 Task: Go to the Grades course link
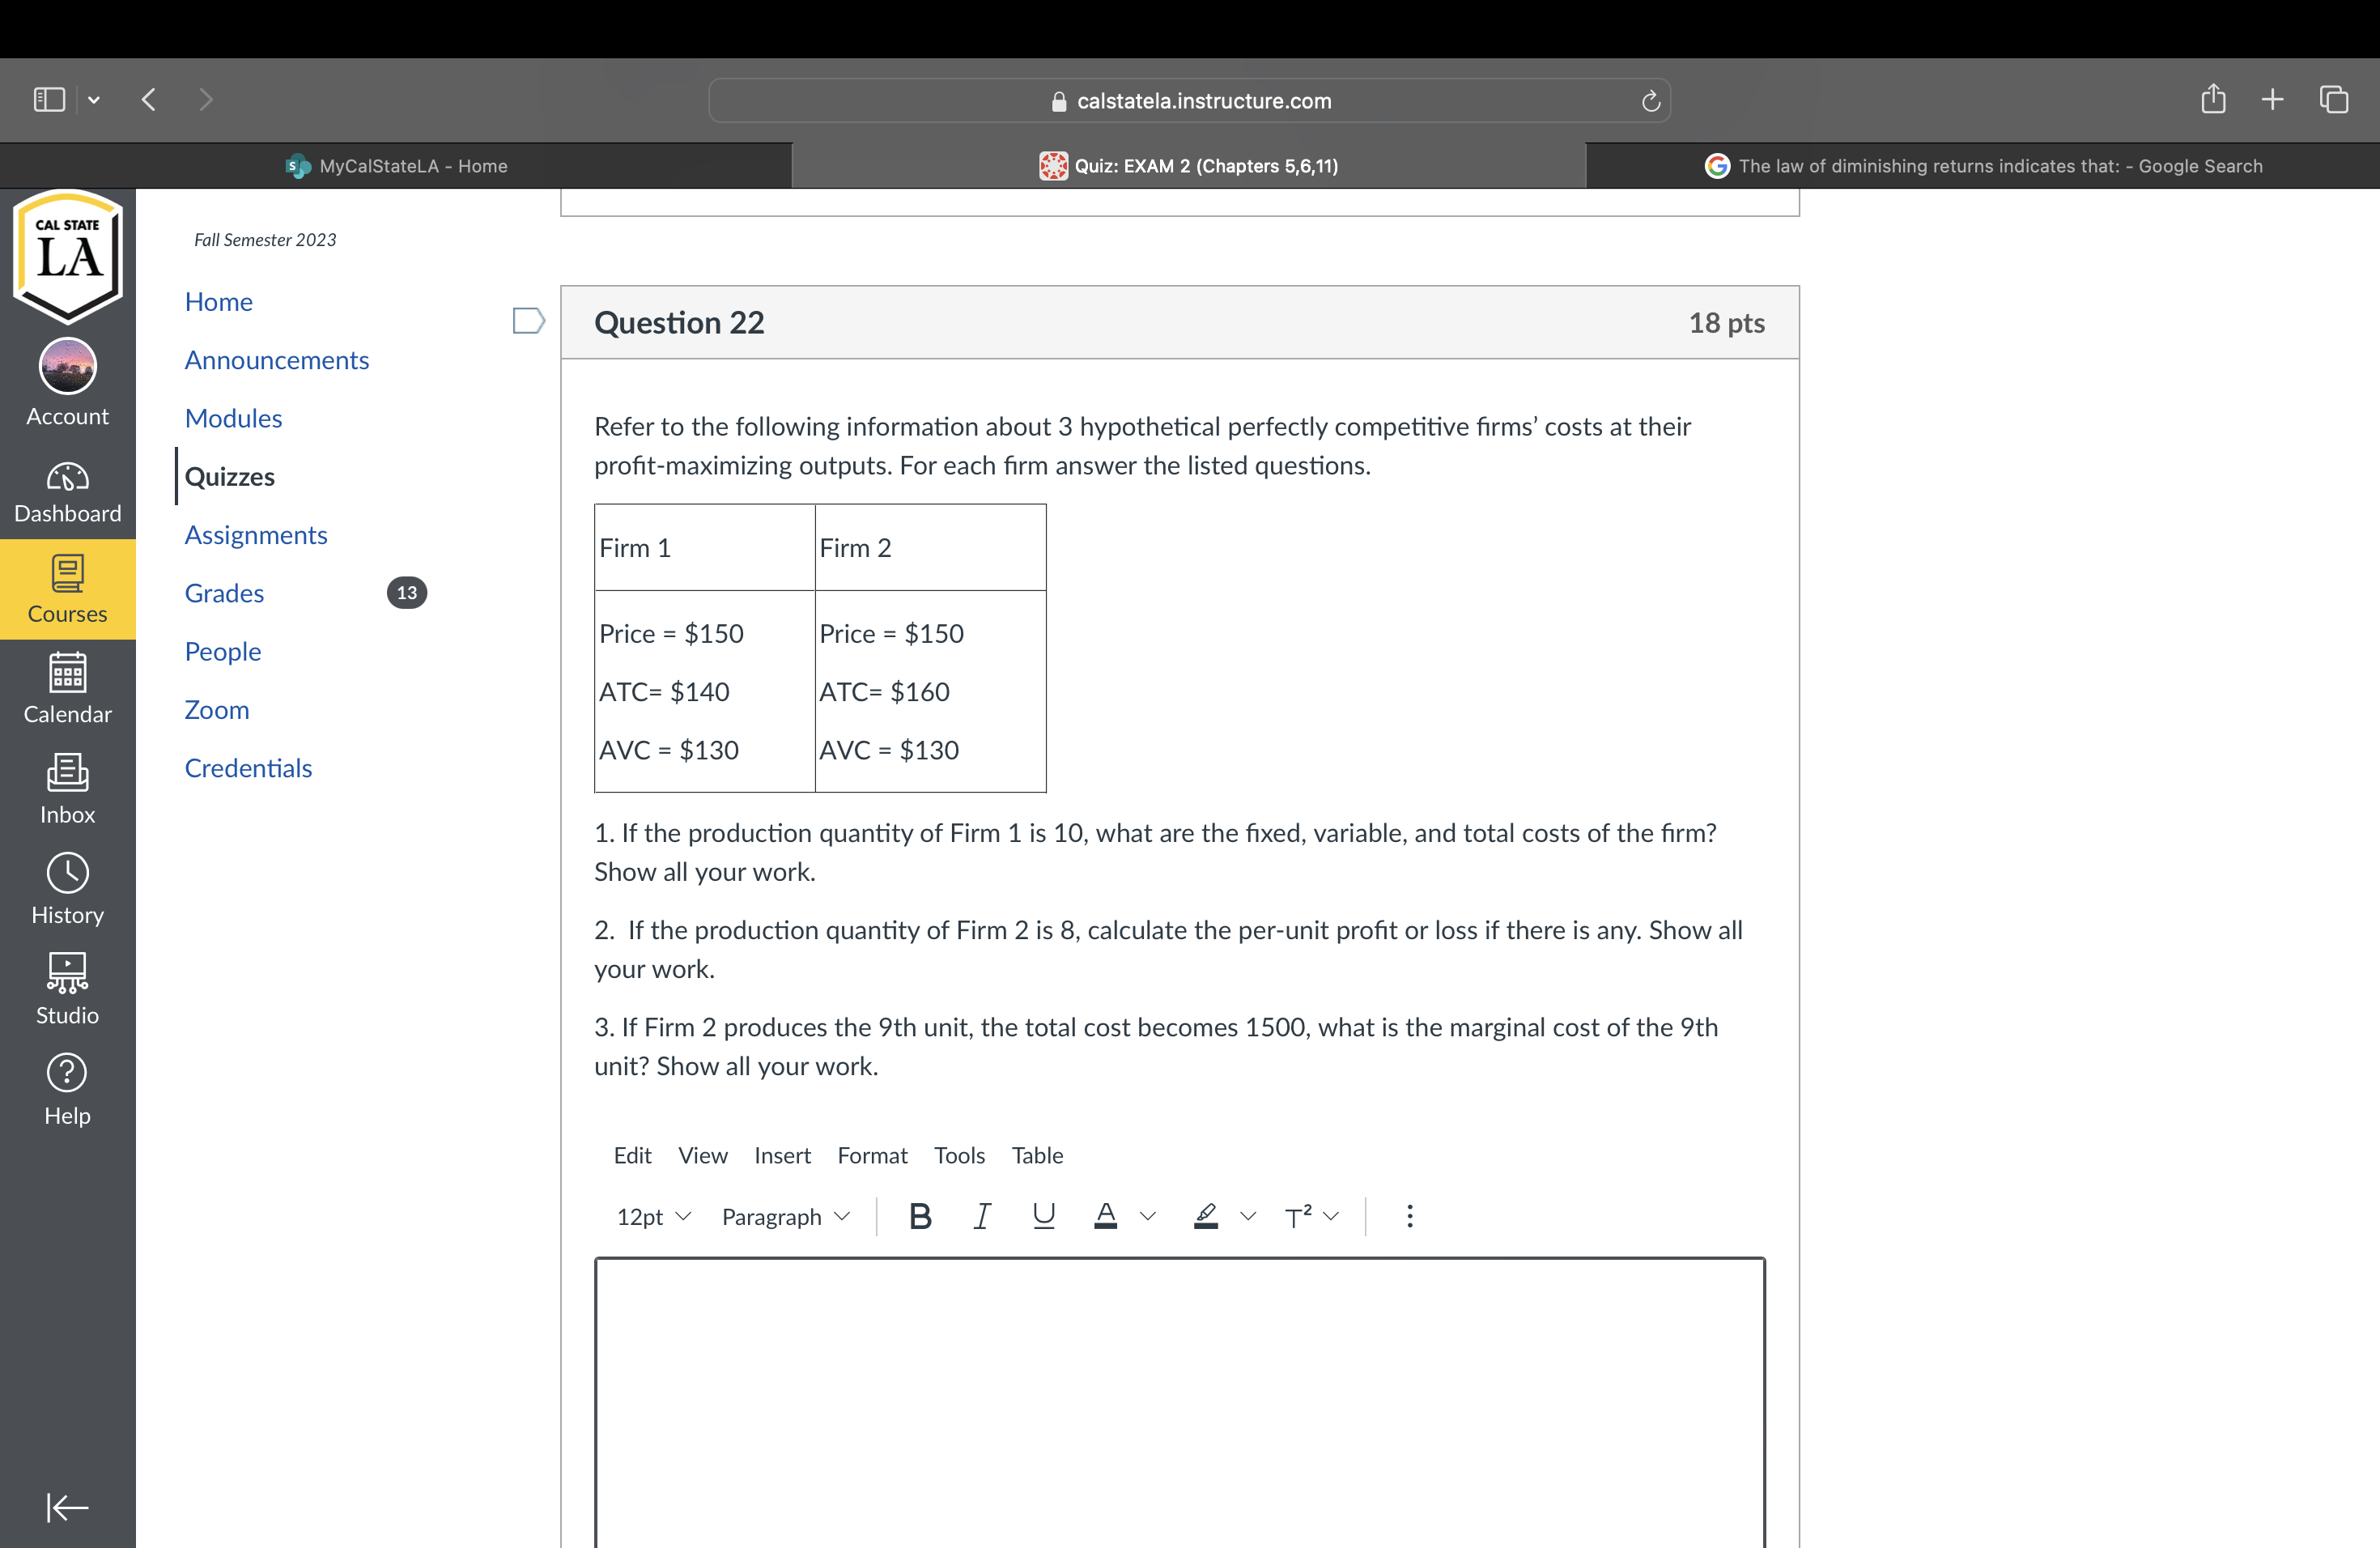[x=224, y=593]
